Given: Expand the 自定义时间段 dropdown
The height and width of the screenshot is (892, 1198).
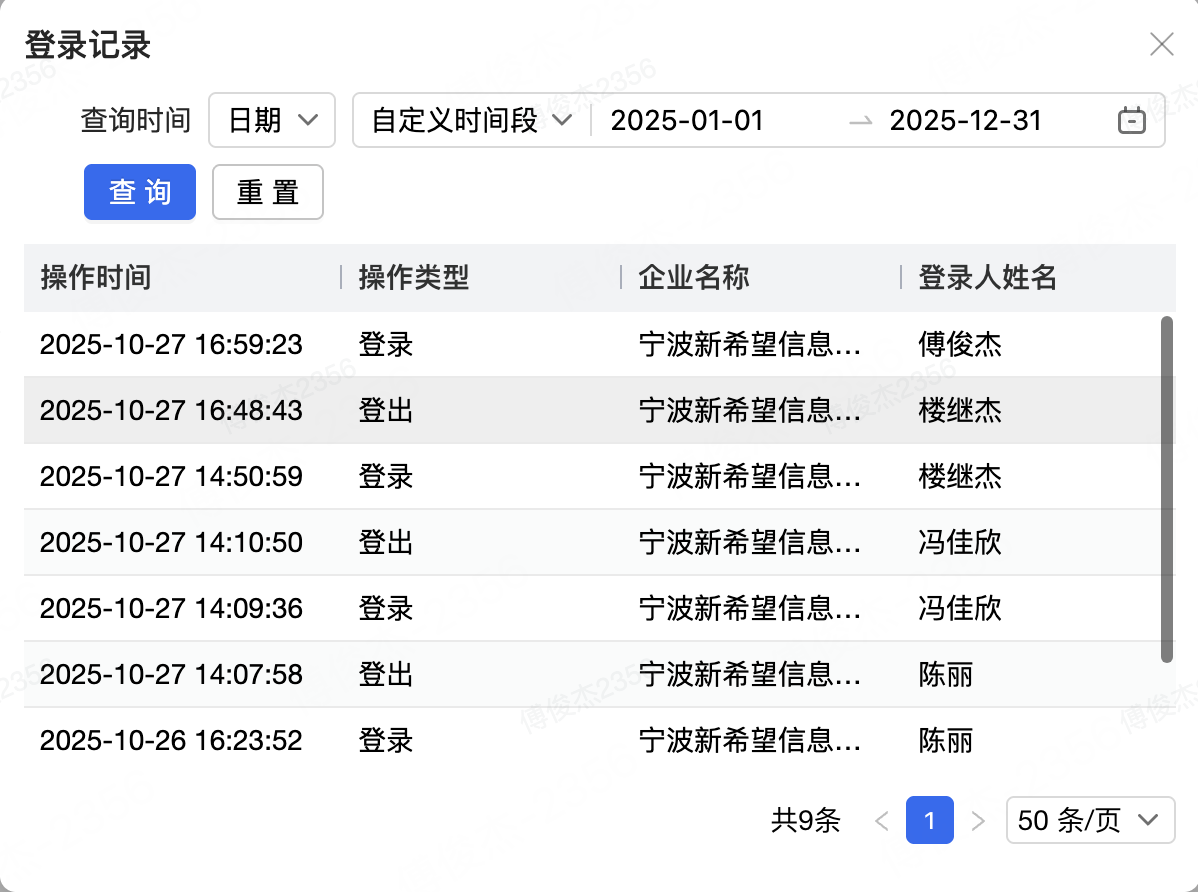Looking at the screenshot, I should pos(471,121).
